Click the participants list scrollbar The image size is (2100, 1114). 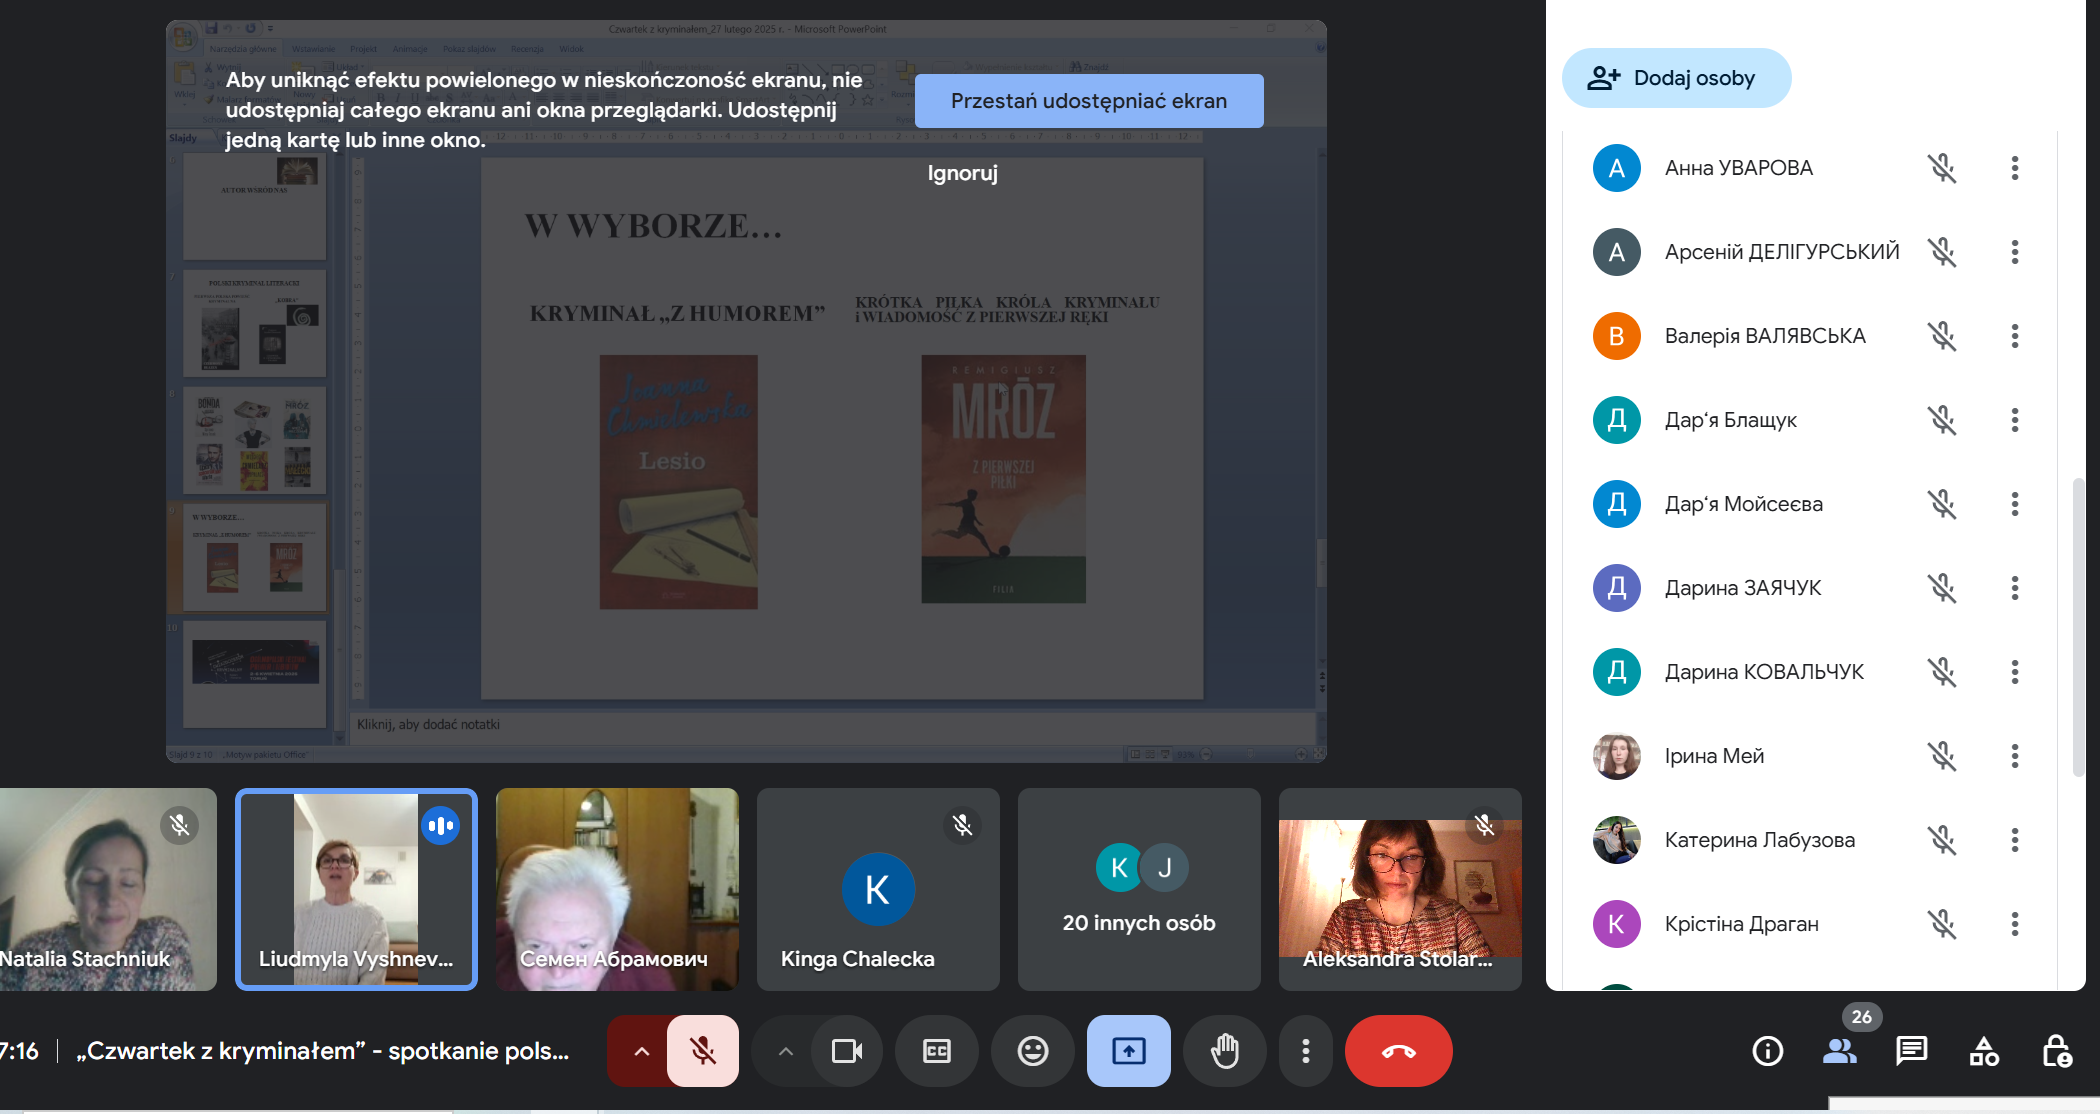coord(2078,627)
